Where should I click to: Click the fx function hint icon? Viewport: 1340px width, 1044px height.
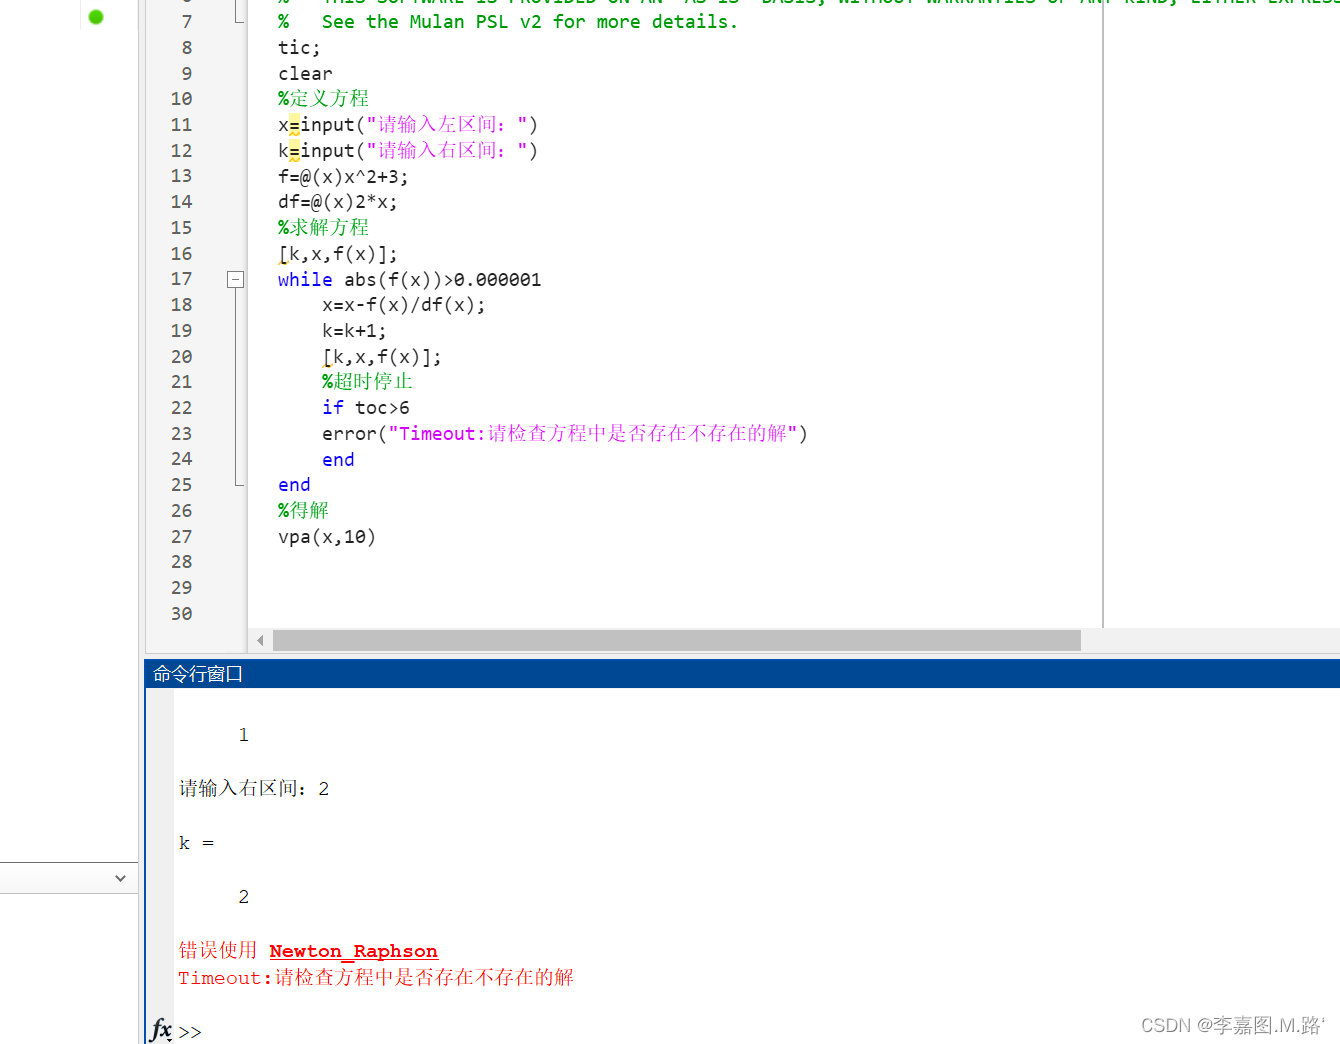(x=160, y=1030)
